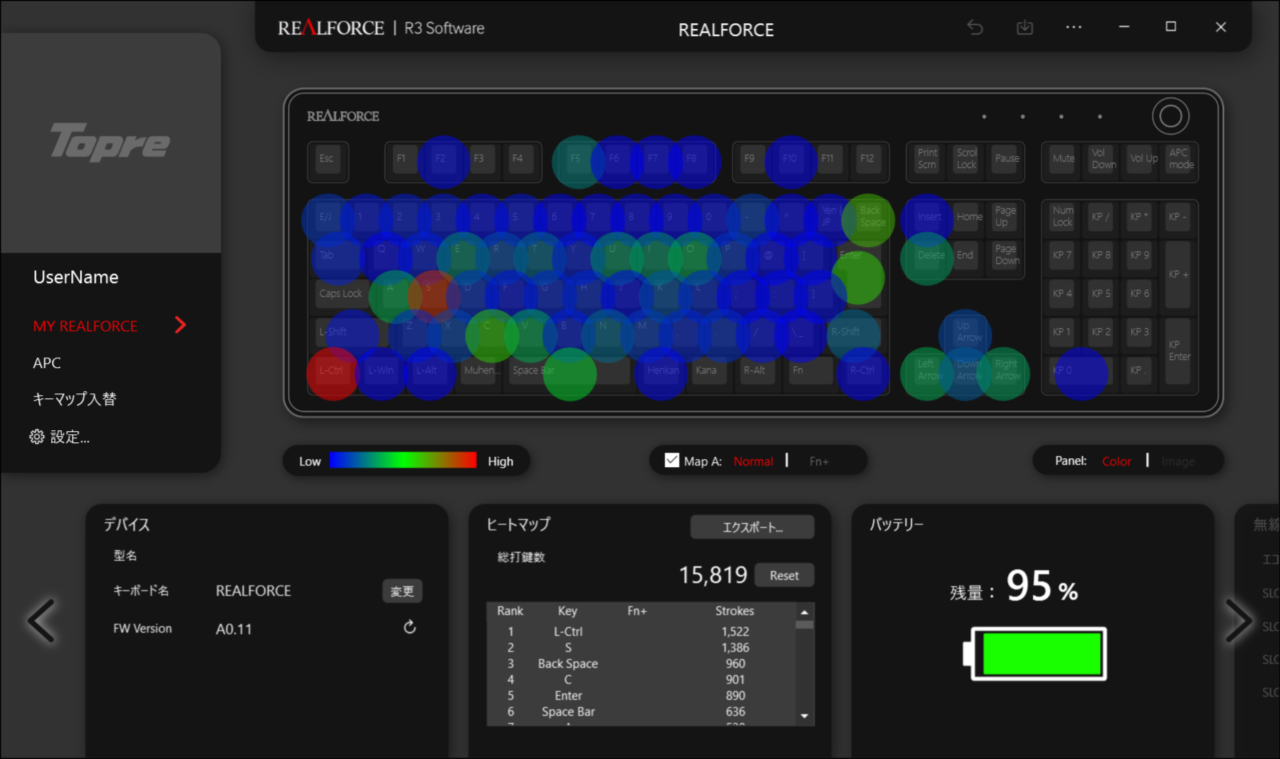
Task: Click the Topre logo in sidebar
Action: [110, 142]
